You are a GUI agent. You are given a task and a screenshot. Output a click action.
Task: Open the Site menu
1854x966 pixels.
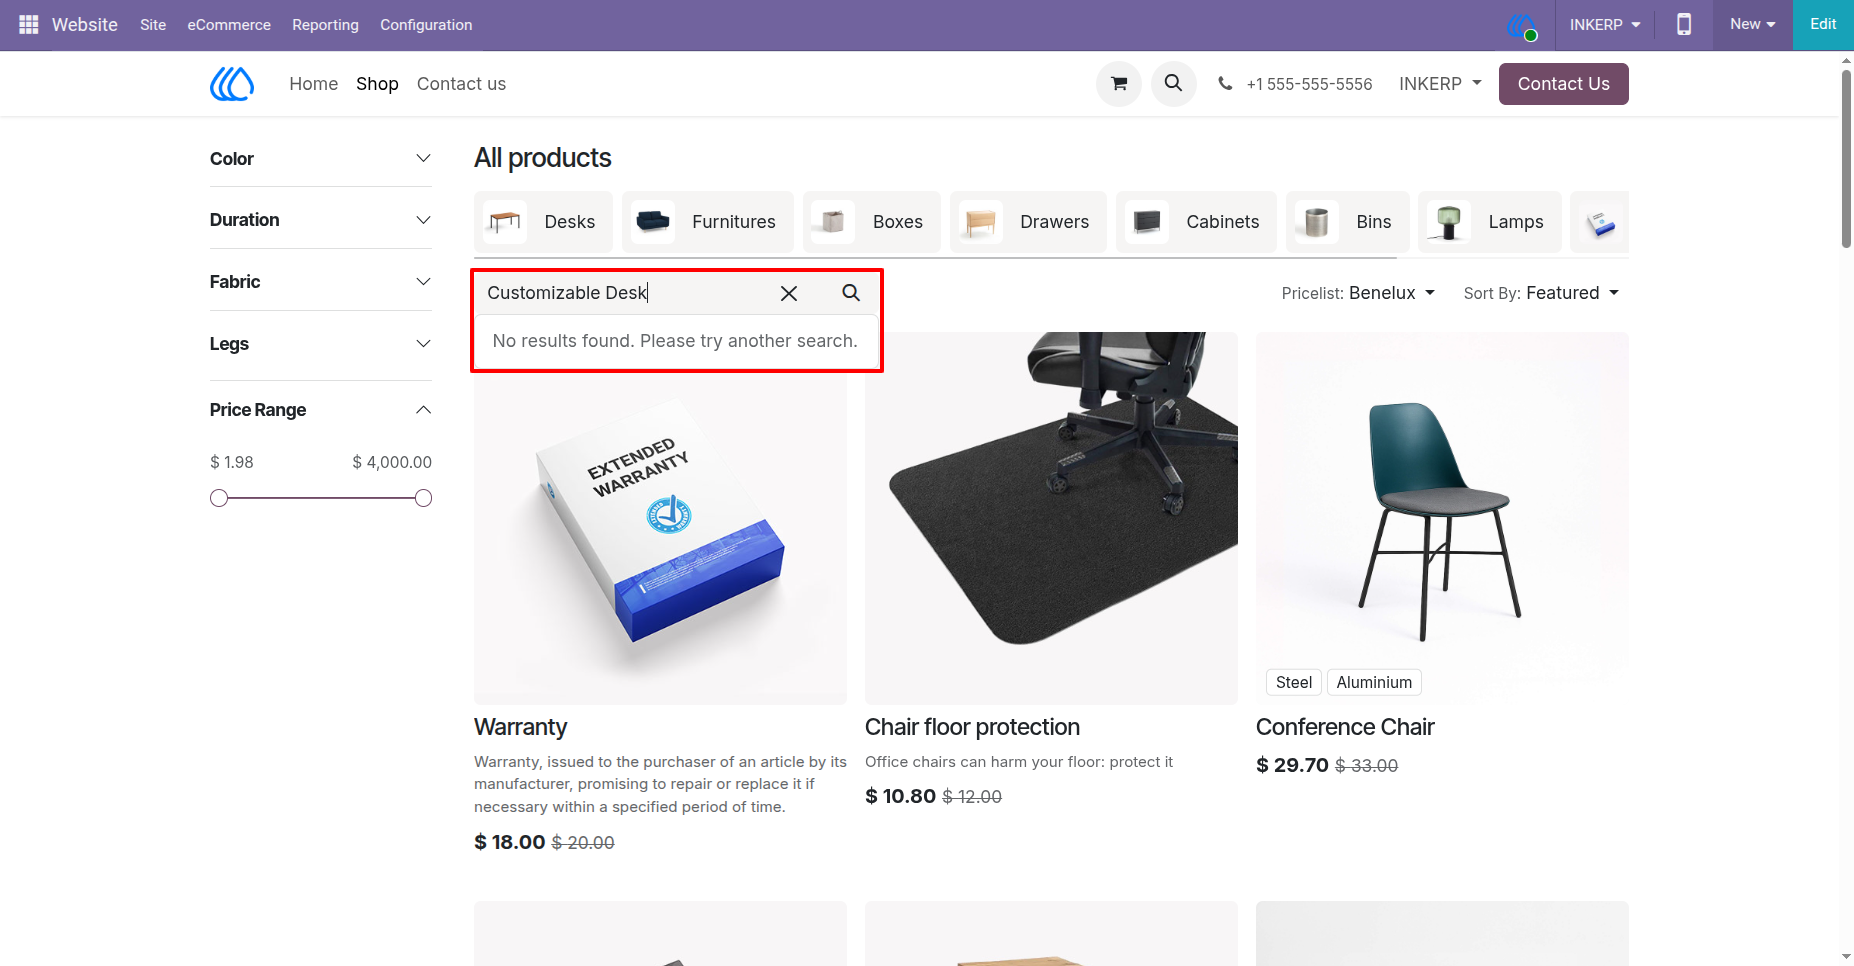point(153,25)
